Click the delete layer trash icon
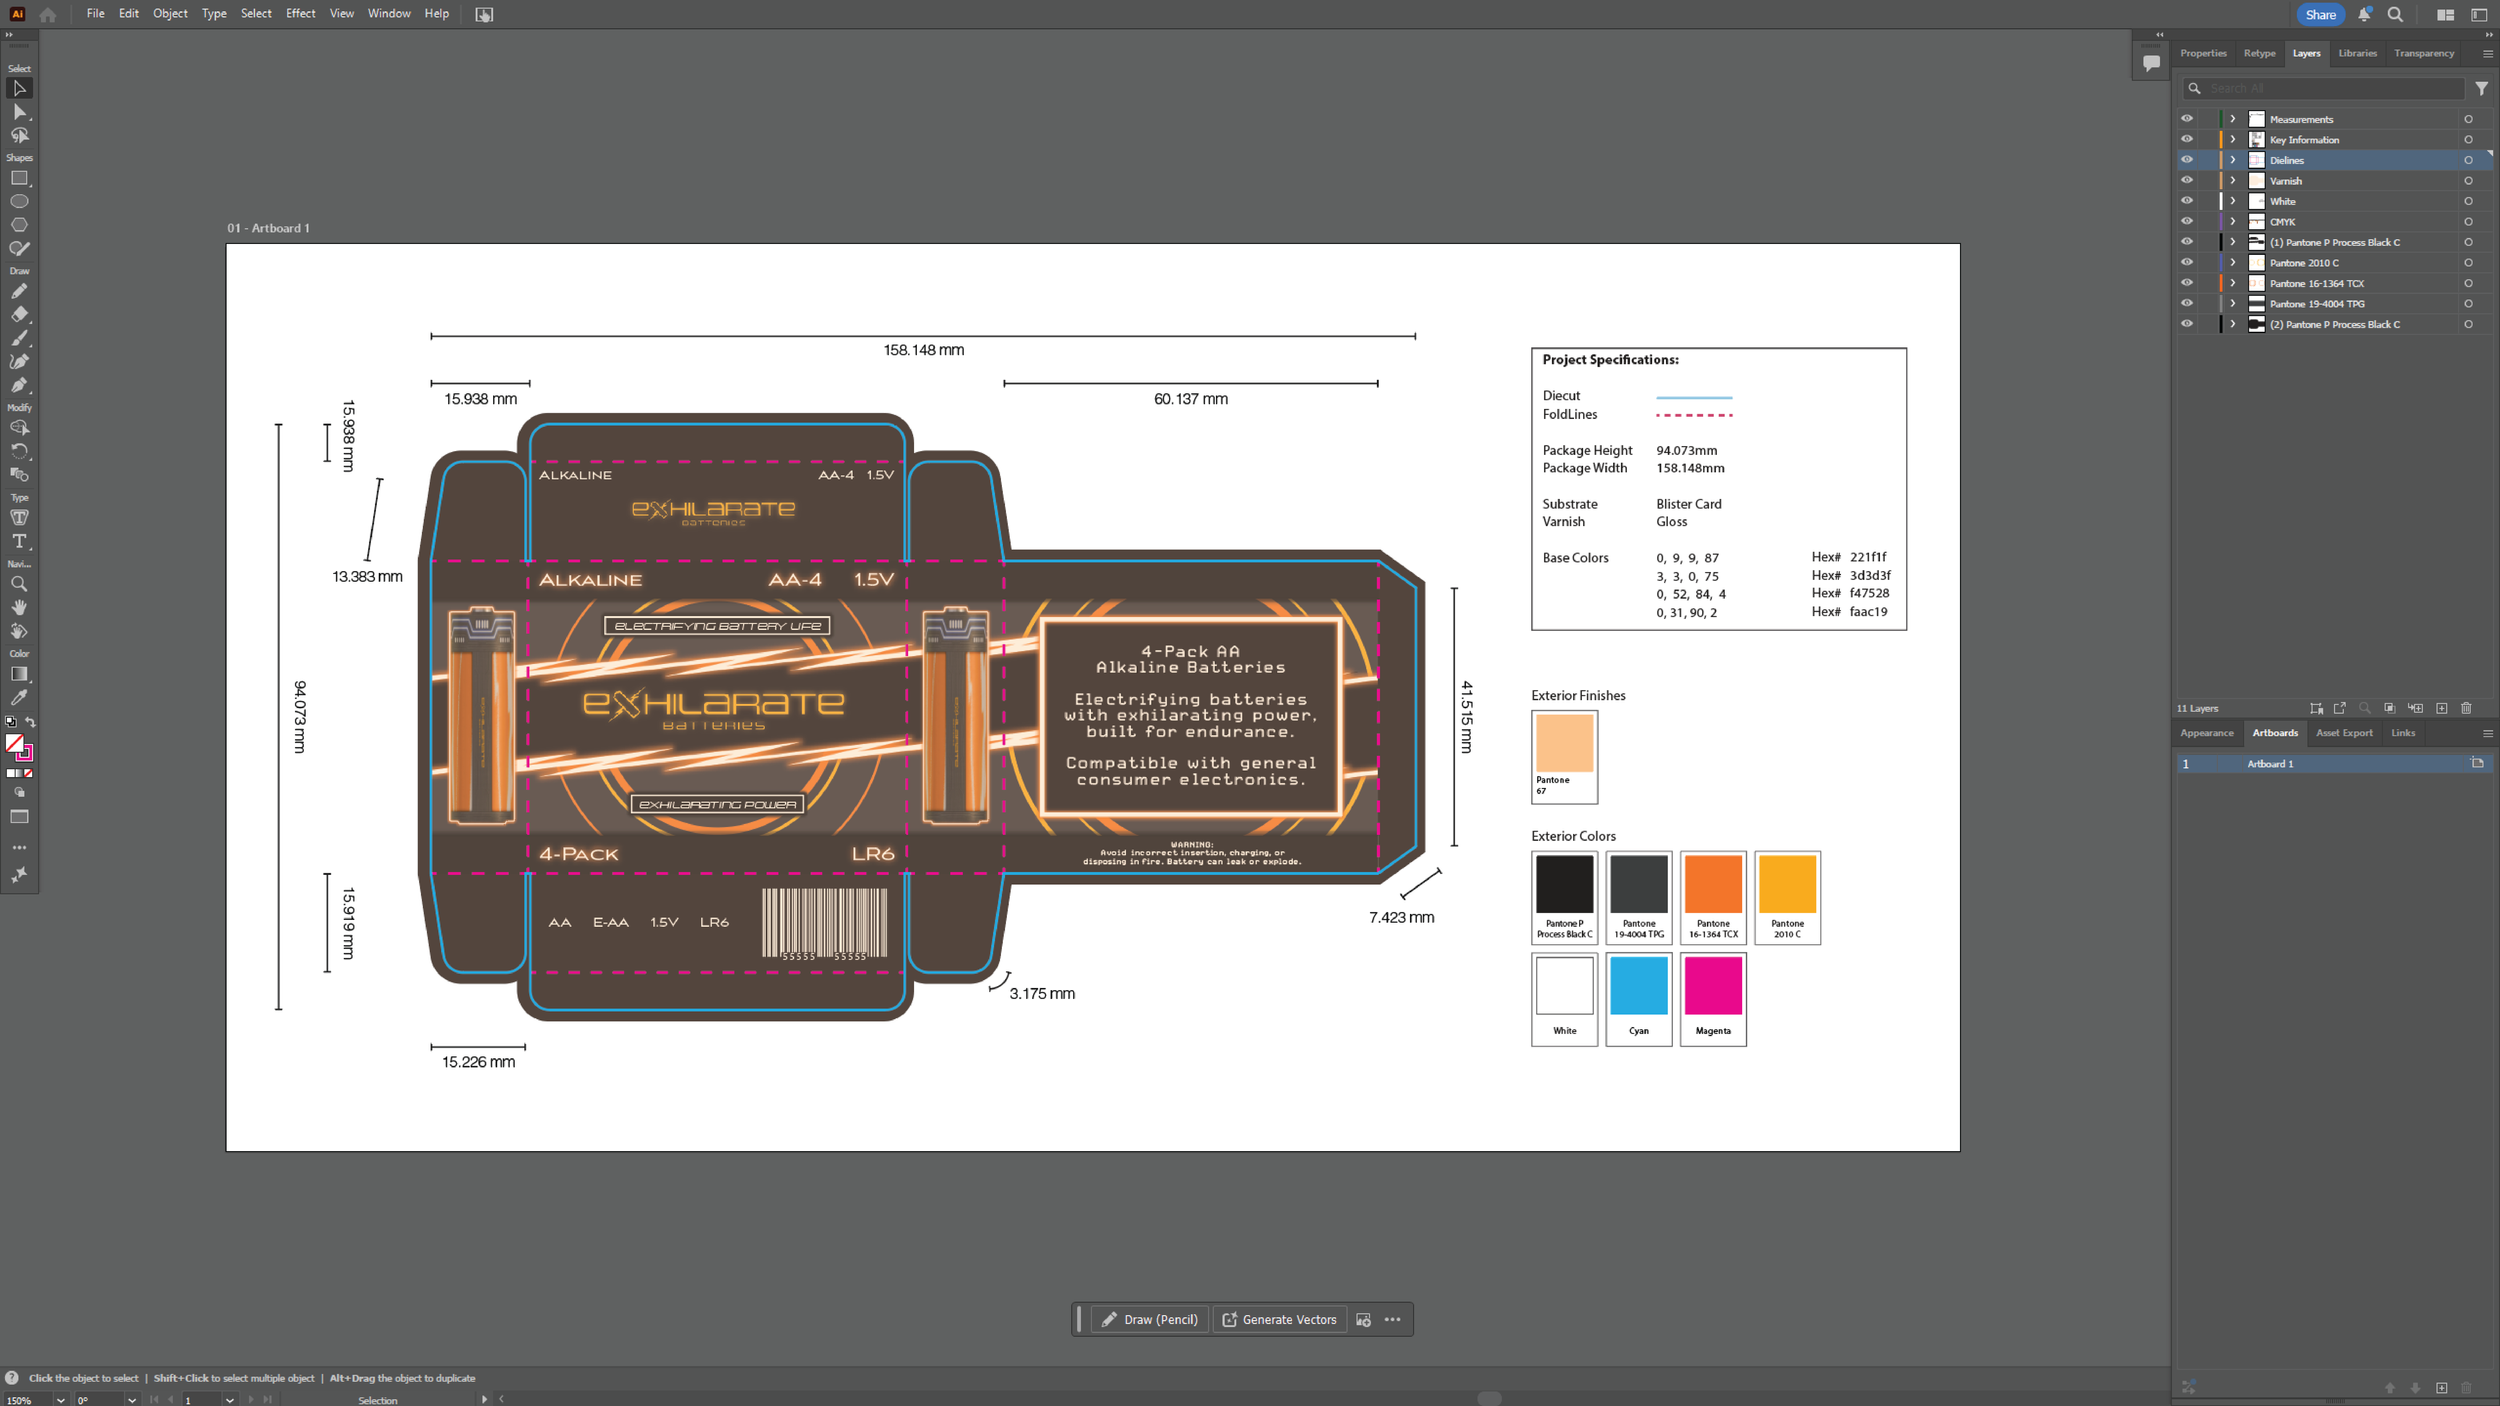This screenshot has width=2500, height=1406. click(x=2466, y=708)
